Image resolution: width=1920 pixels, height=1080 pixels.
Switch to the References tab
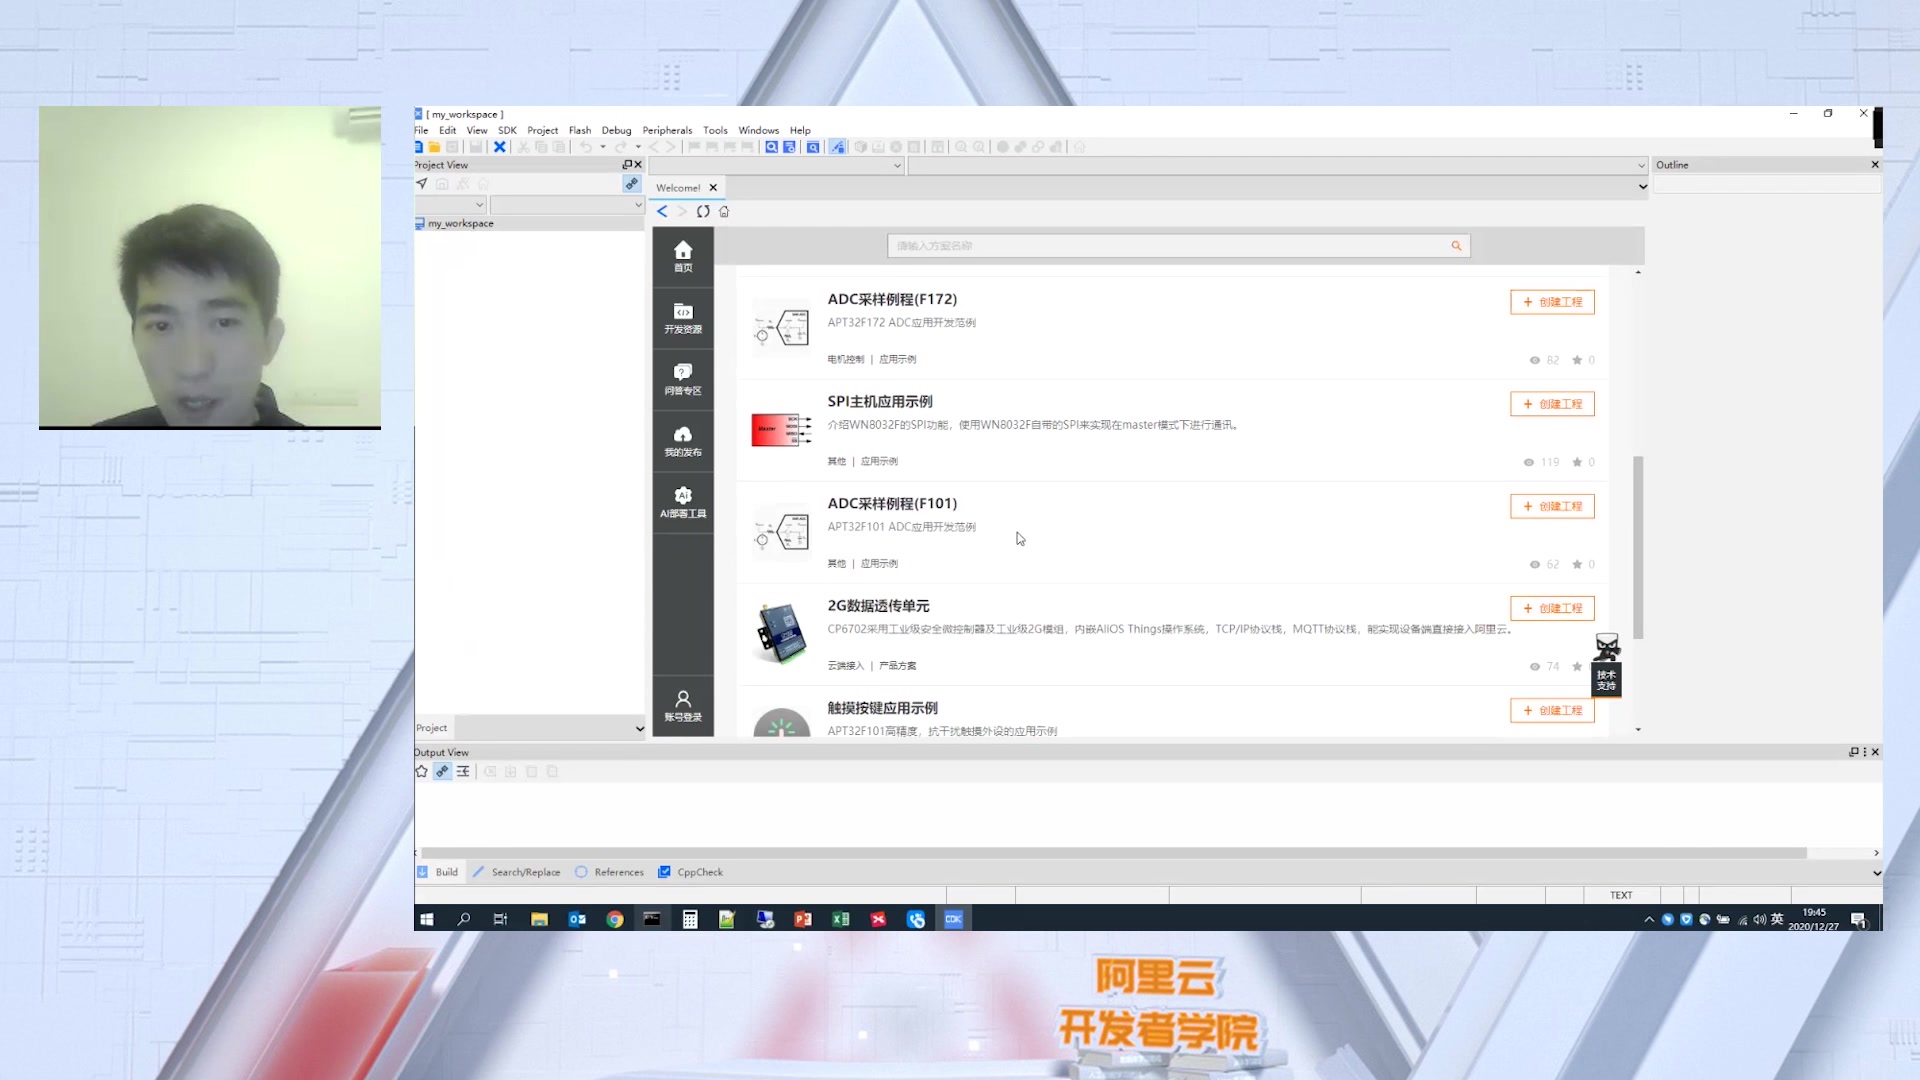pos(610,873)
